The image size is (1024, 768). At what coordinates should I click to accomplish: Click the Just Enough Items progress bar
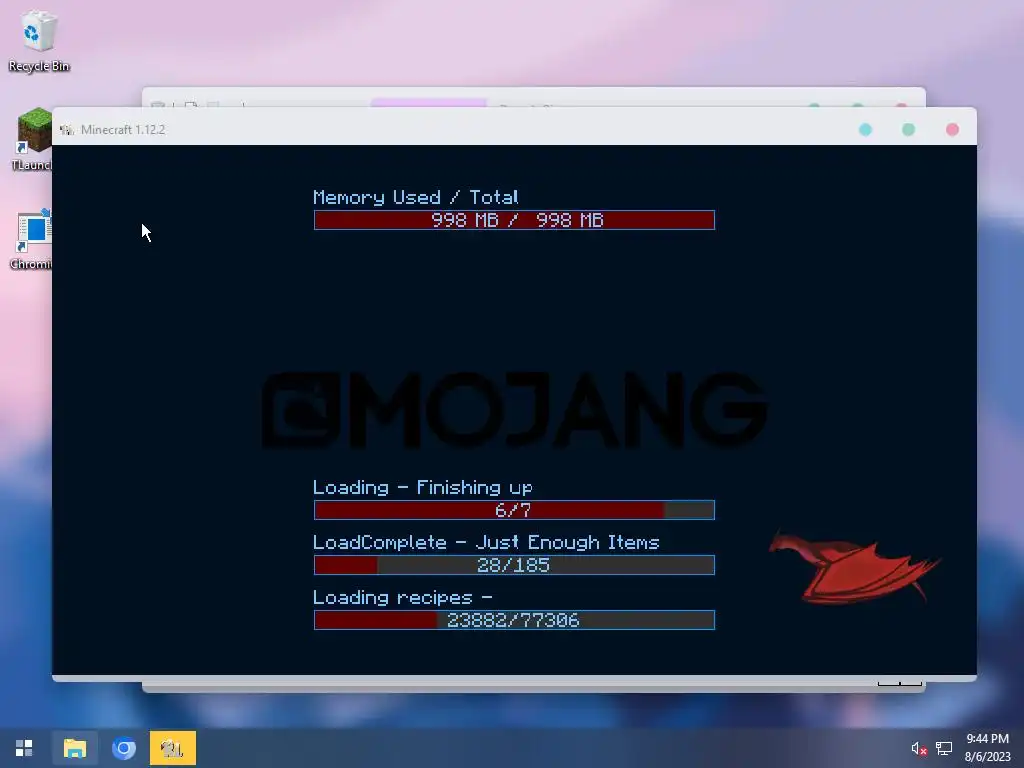(514, 565)
